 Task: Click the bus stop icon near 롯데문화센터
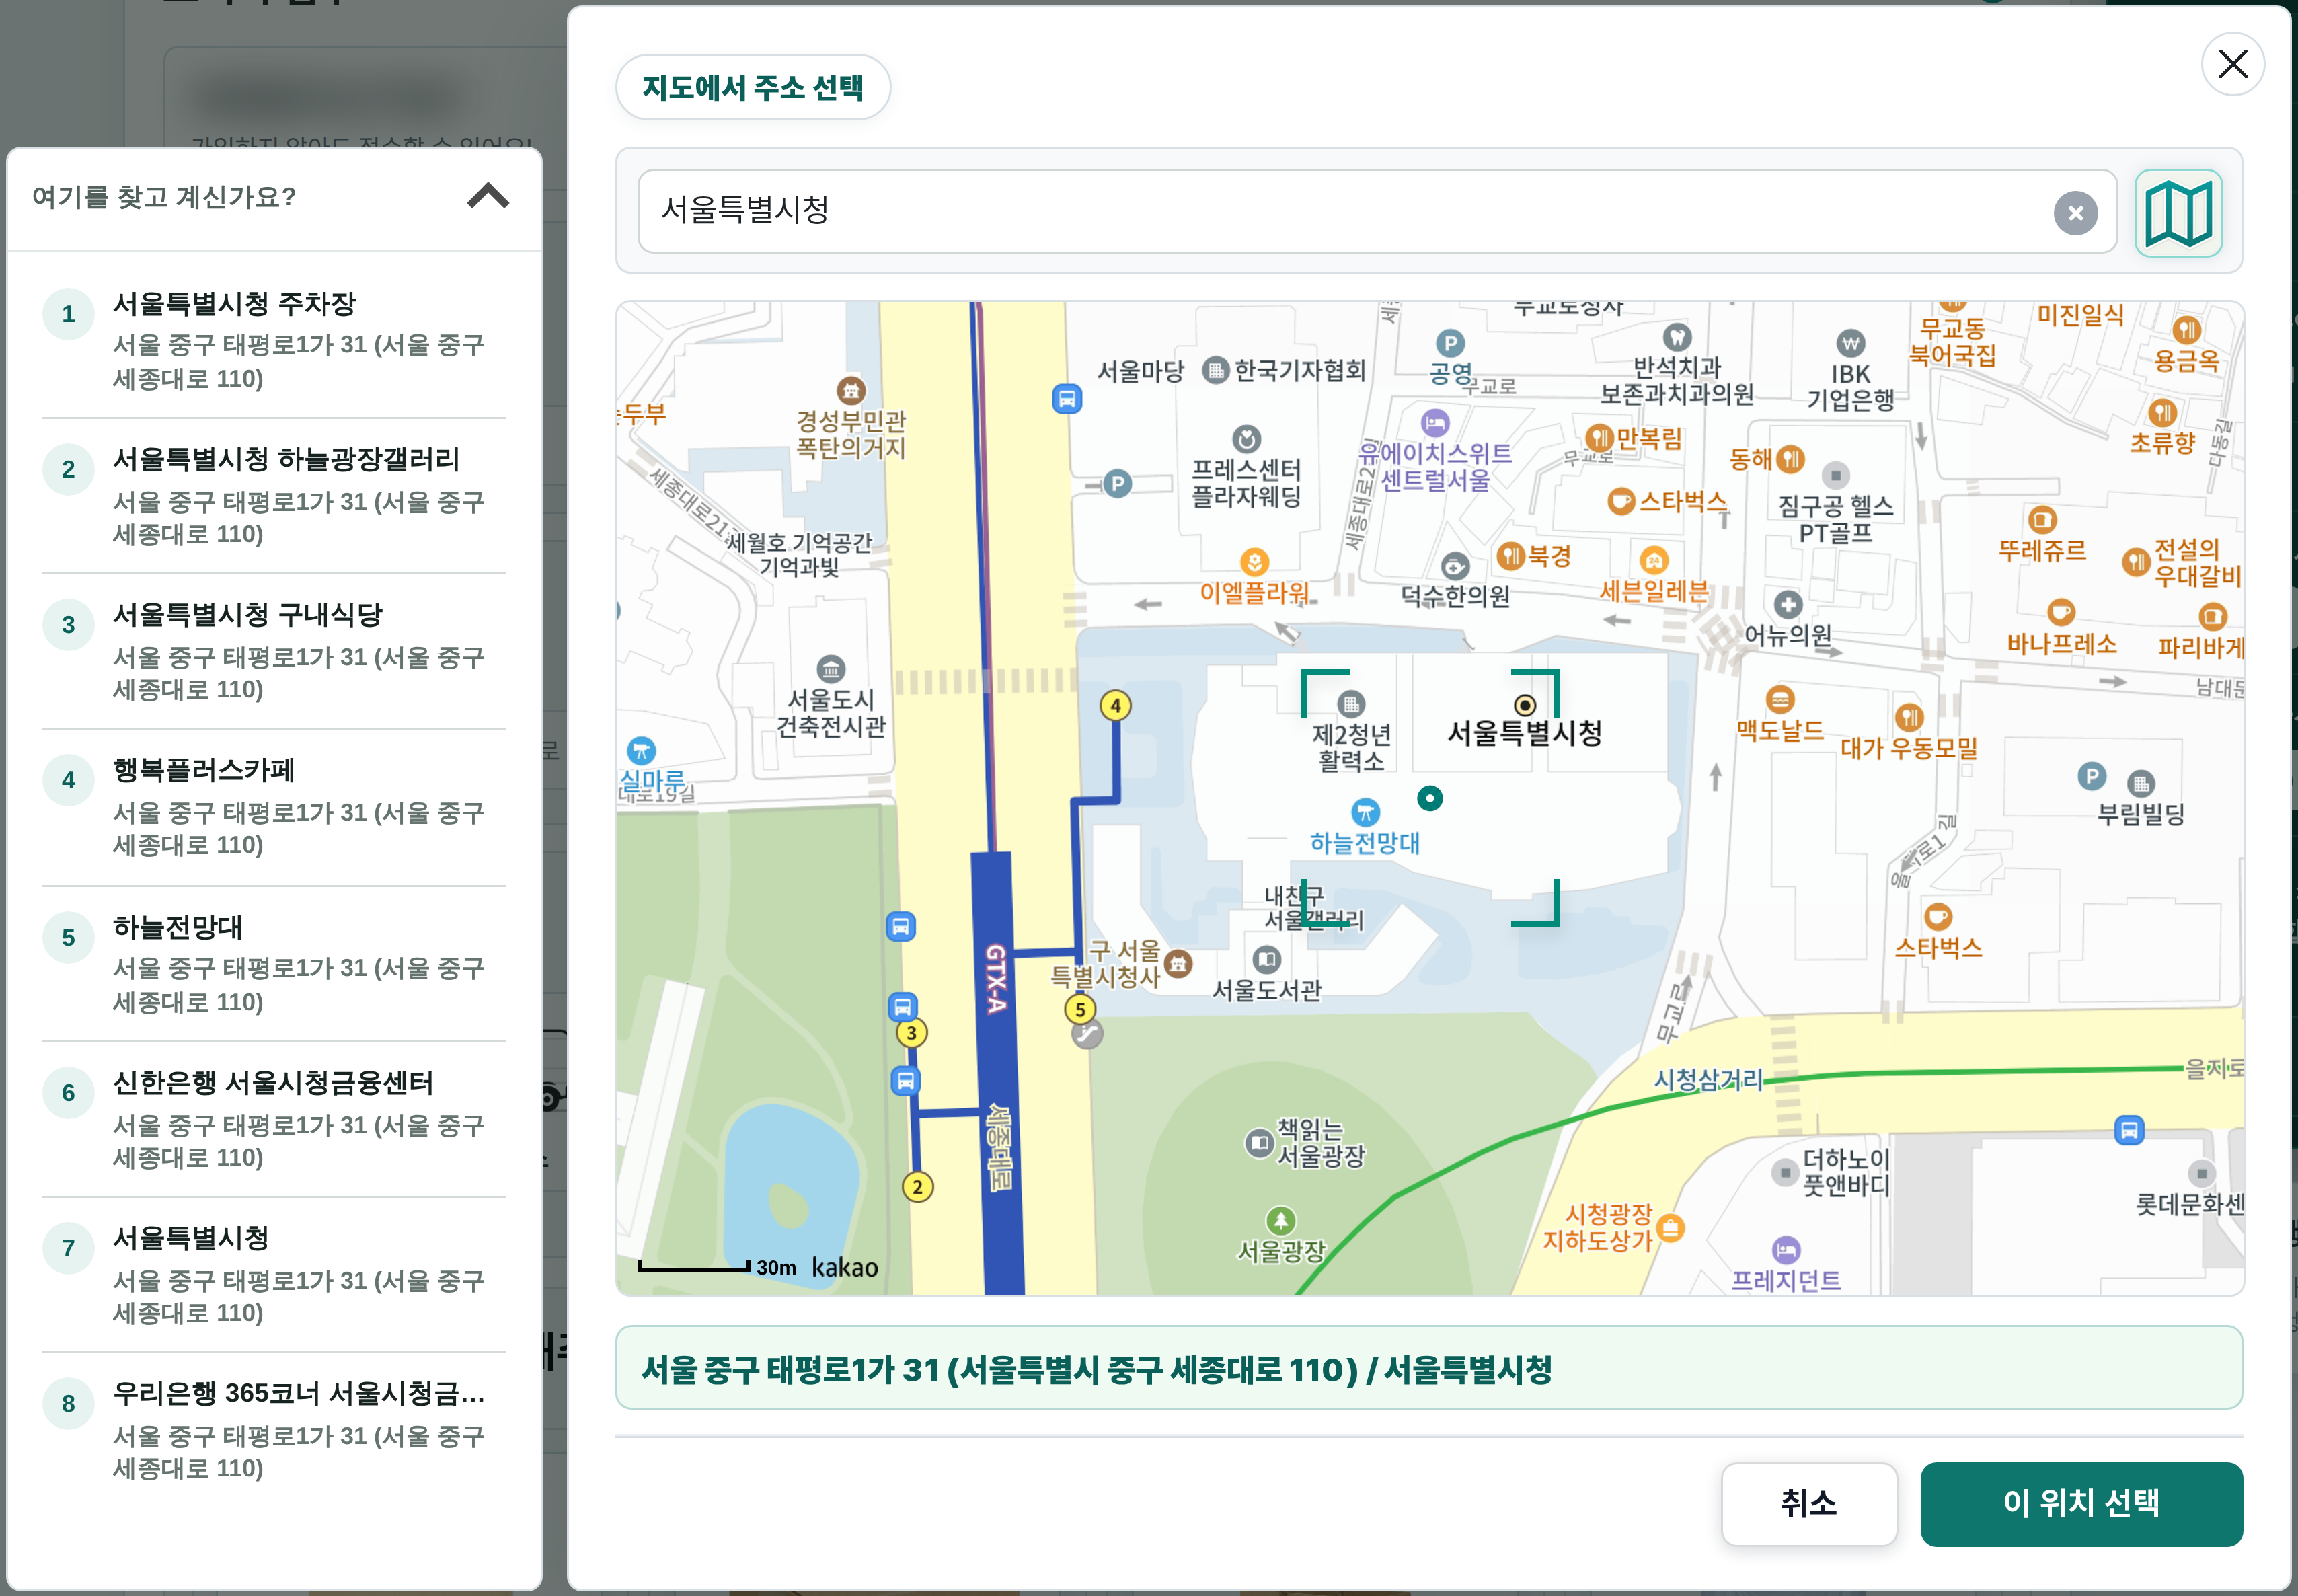2129,1130
